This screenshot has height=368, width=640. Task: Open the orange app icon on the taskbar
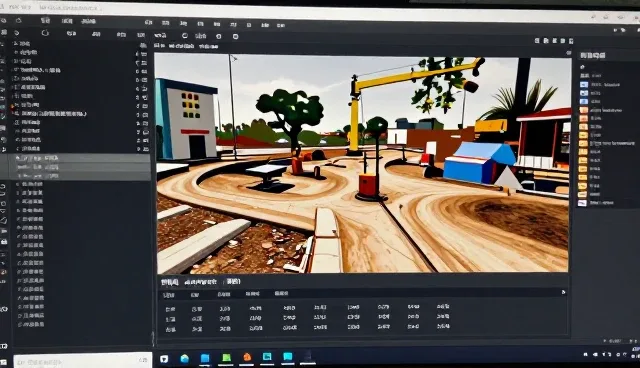(247, 357)
